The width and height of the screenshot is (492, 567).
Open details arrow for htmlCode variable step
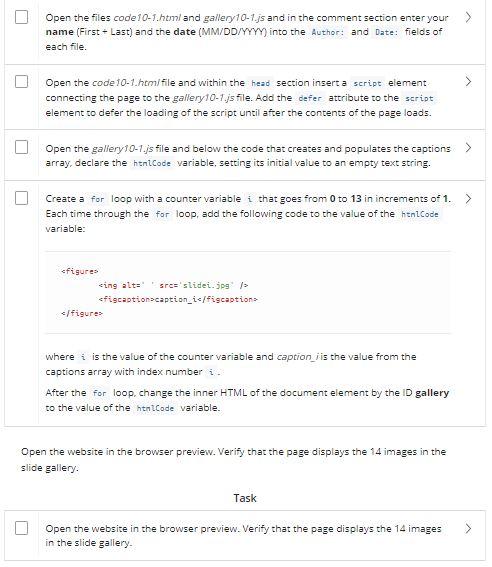tap(468, 148)
